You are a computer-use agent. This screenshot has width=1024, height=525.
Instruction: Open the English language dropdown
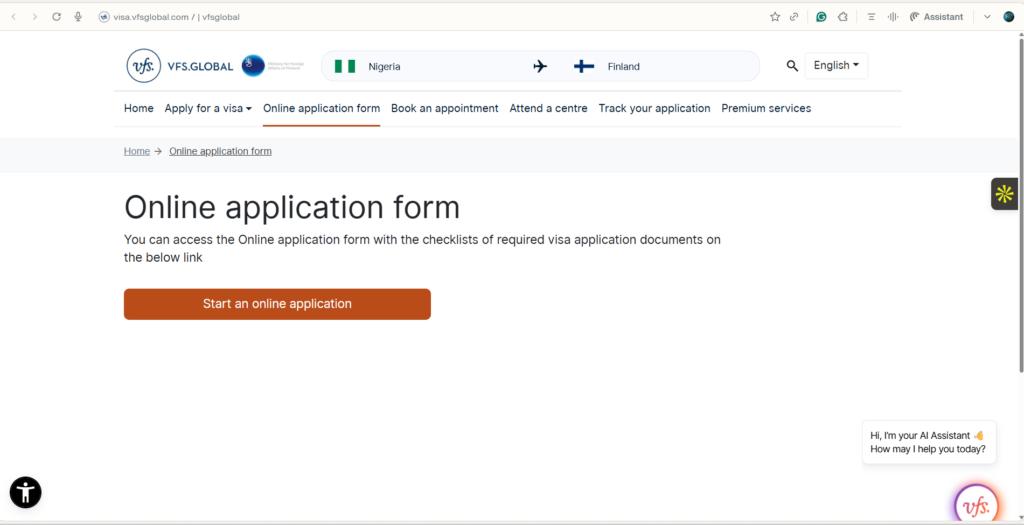coord(837,65)
